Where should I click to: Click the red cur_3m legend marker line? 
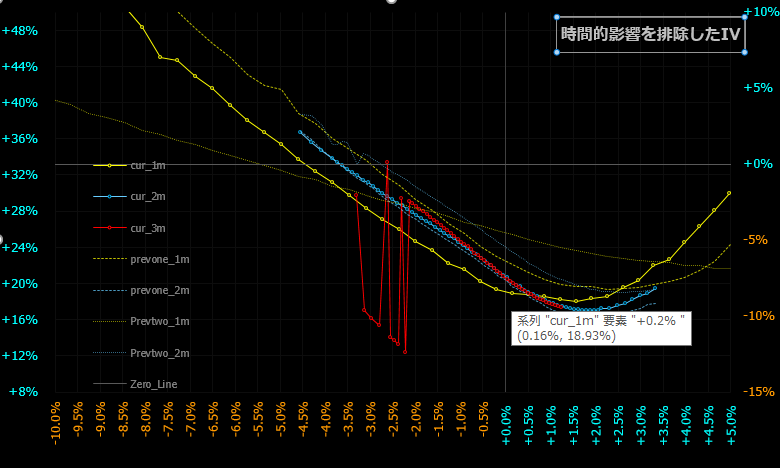110,228
